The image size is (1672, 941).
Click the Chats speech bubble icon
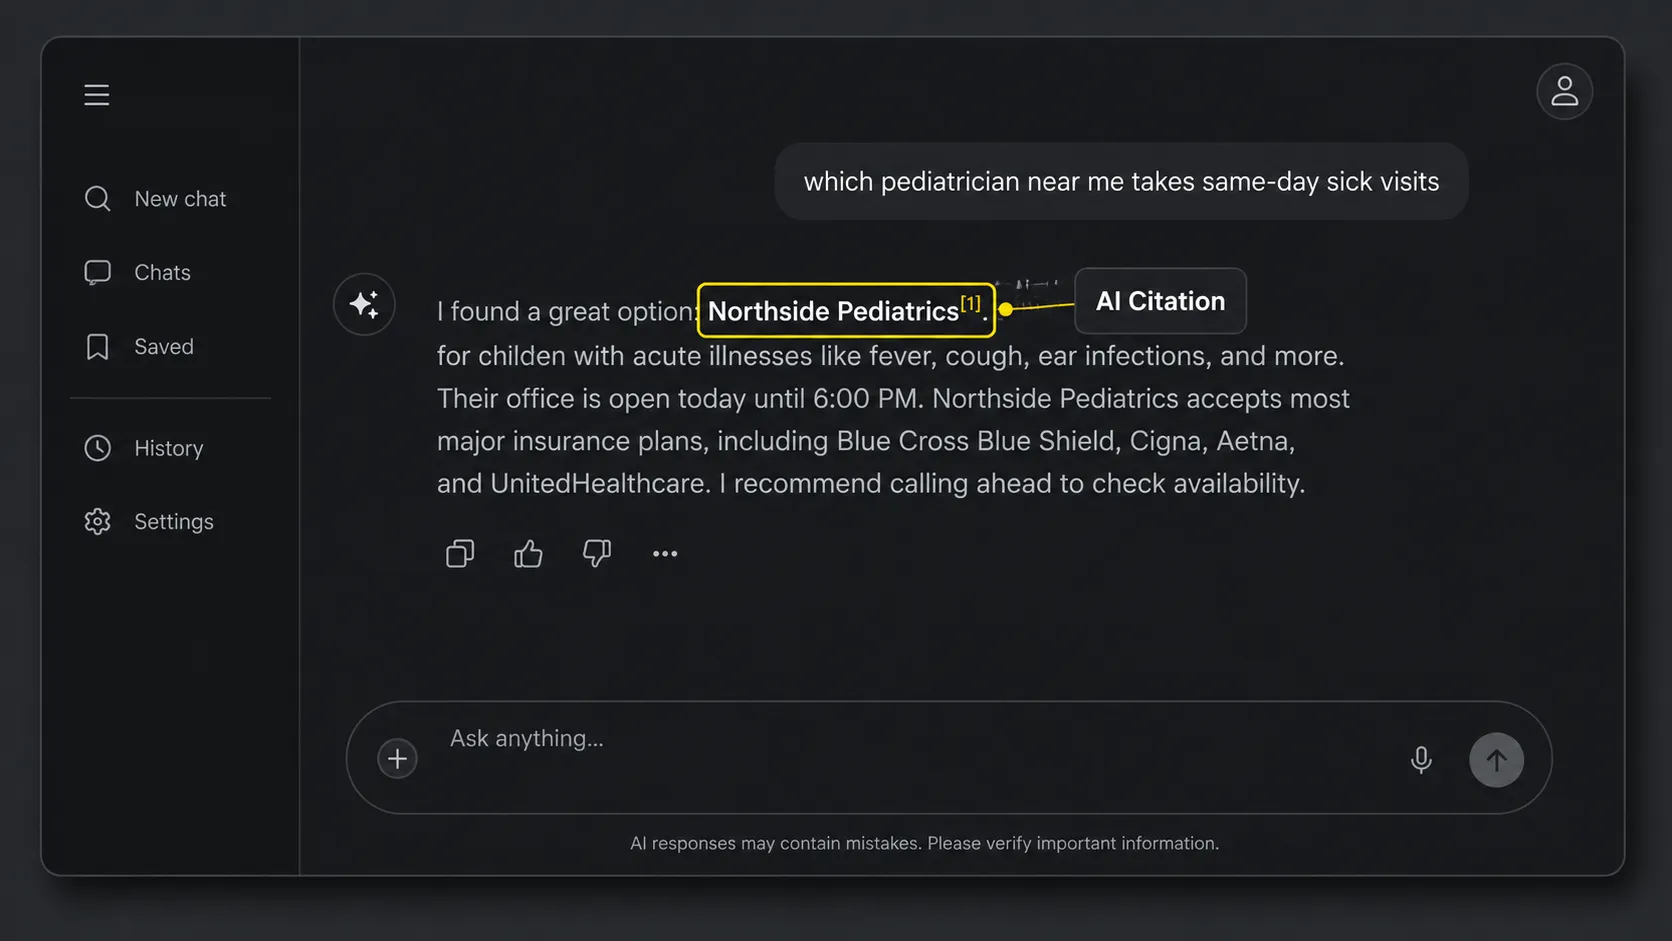[97, 272]
